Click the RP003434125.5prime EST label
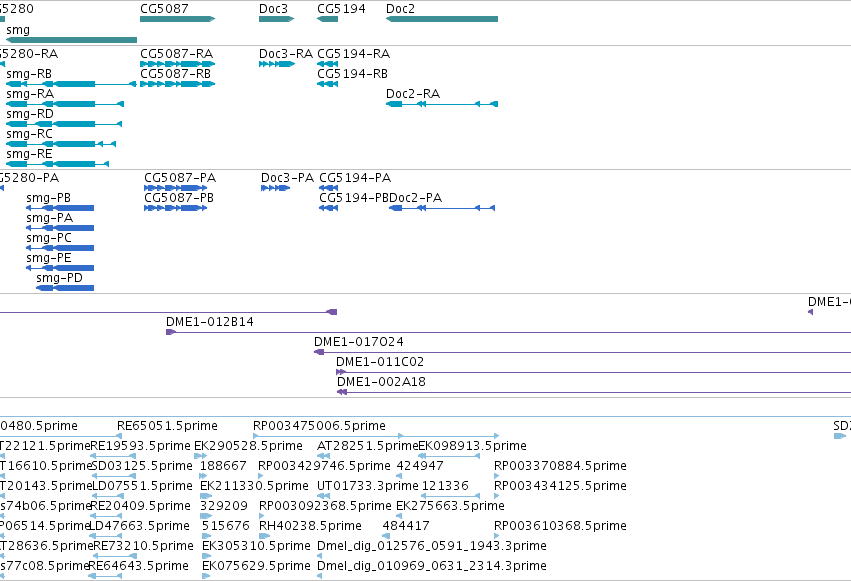This screenshot has height=581, width=851. click(x=560, y=486)
